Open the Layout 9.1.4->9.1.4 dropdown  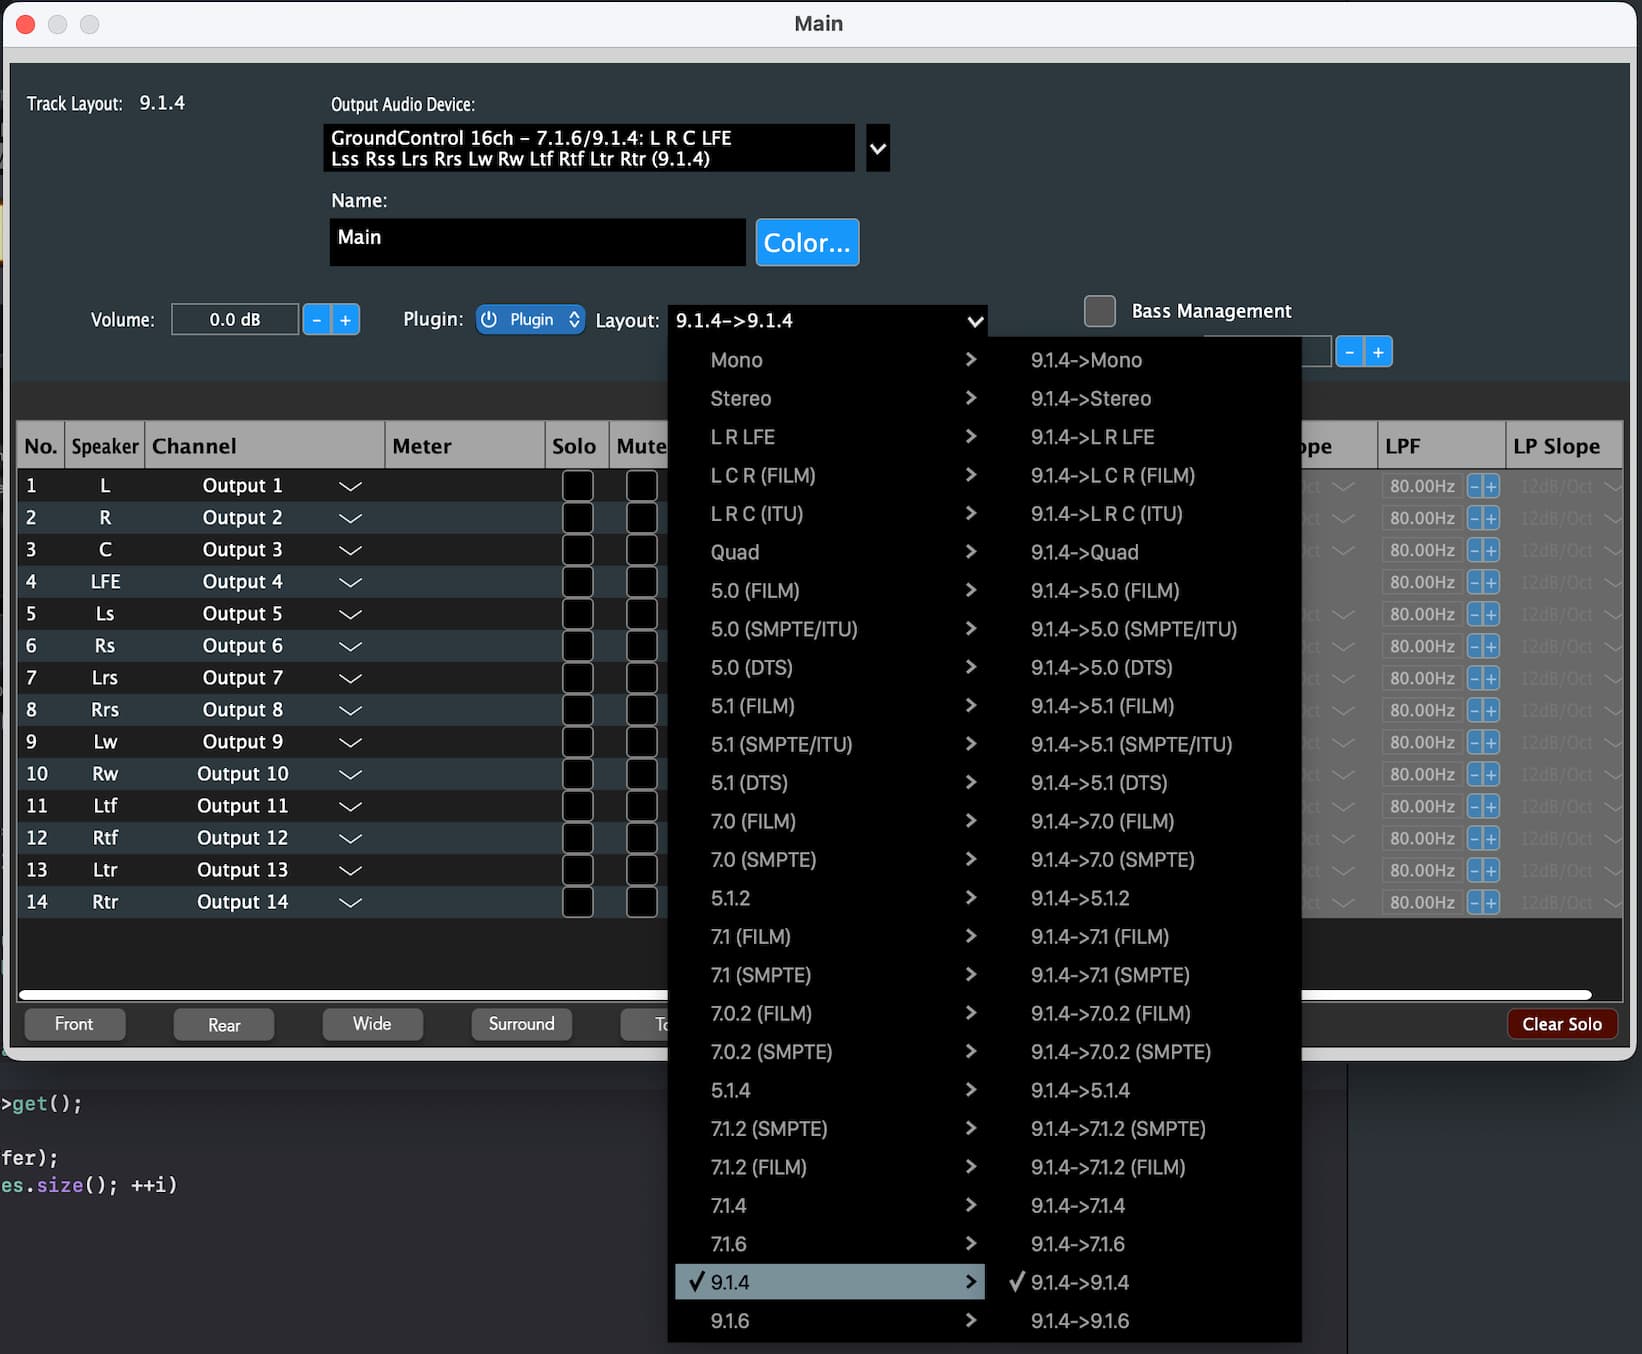(829, 321)
